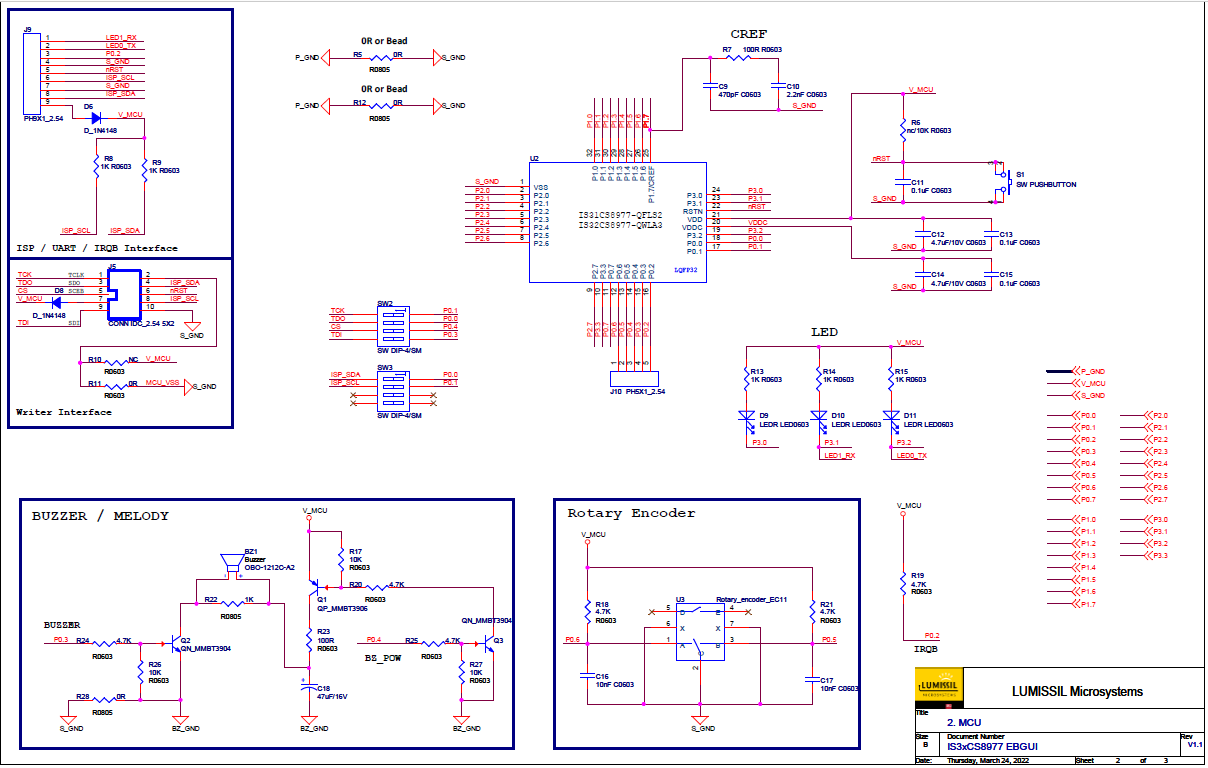Select the J10 PH5X1_2.54 connector

(x=631, y=379)
